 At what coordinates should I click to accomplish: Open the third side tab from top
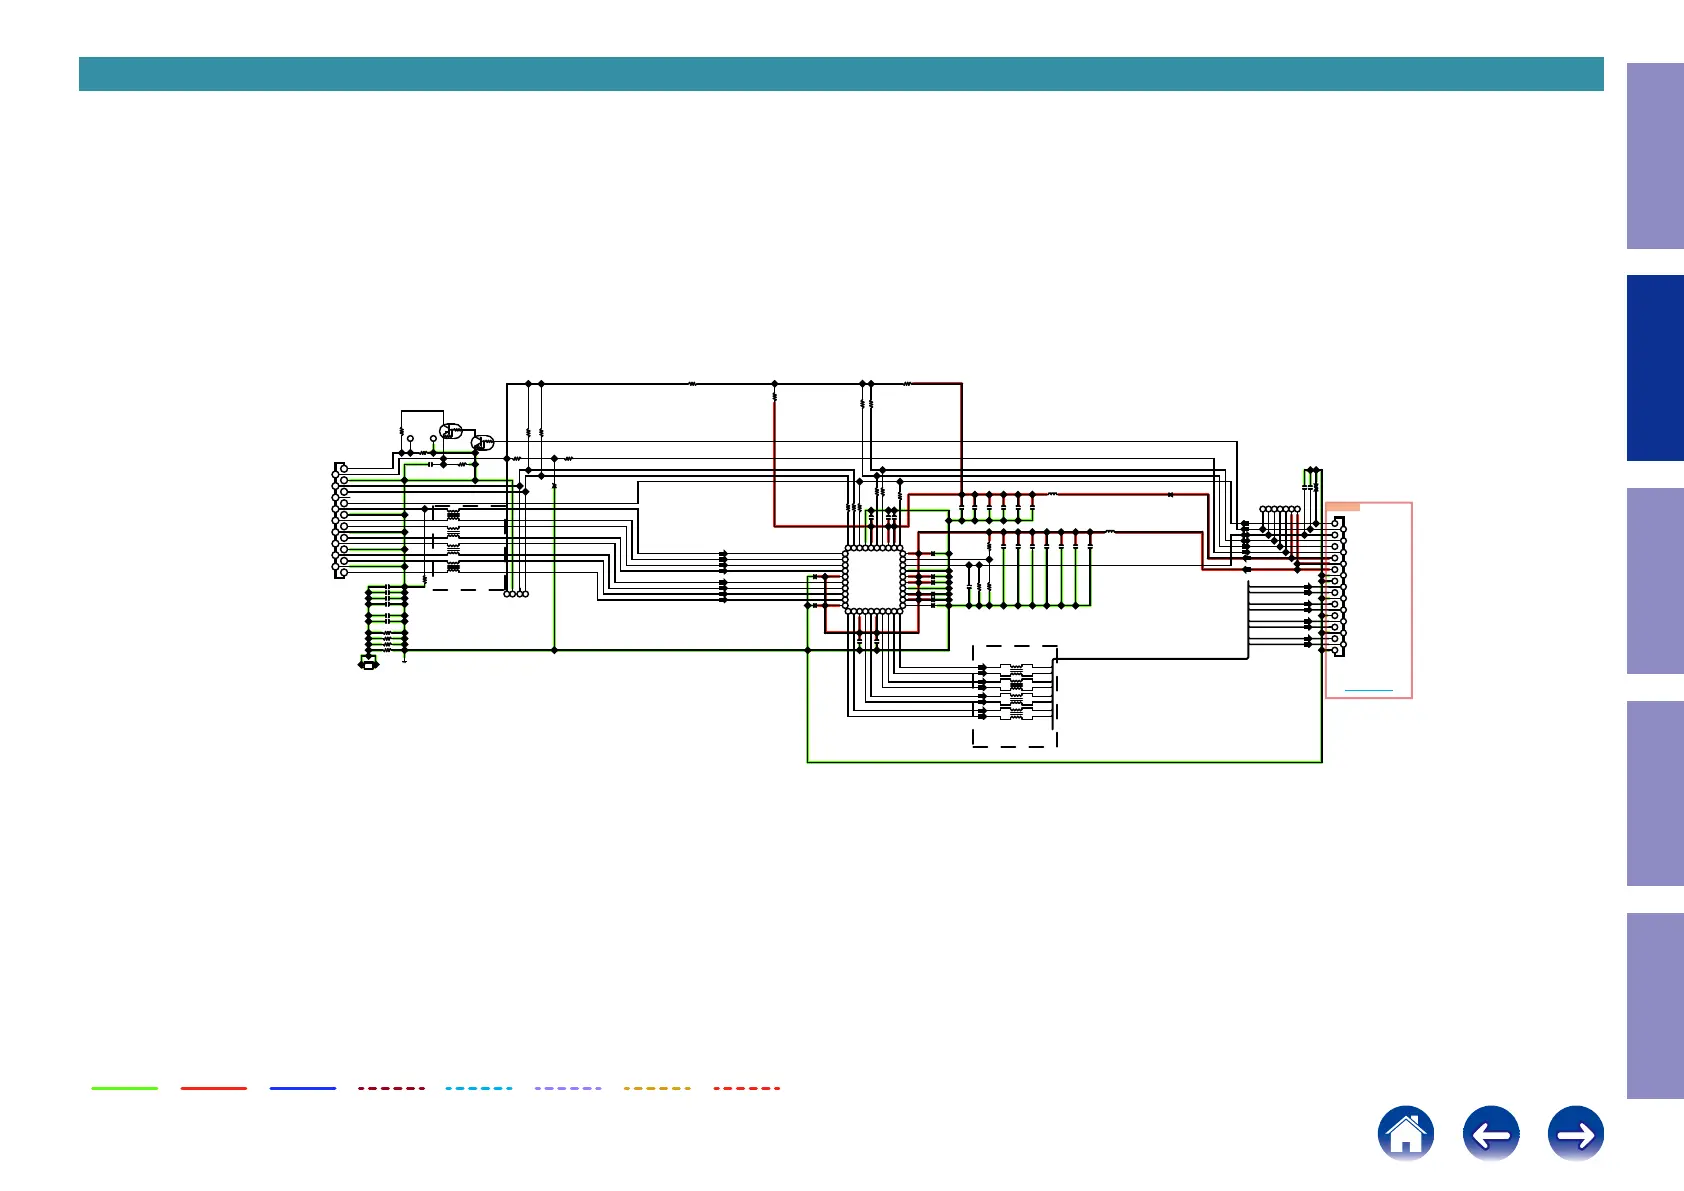[x=1655, y=581]
